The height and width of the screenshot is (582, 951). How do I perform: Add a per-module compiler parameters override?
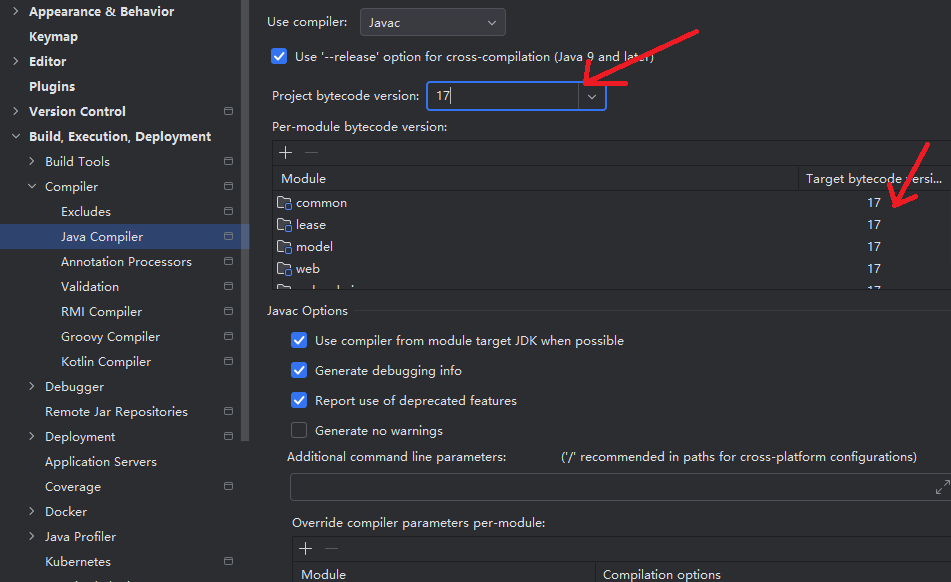[x=306, y=549]
